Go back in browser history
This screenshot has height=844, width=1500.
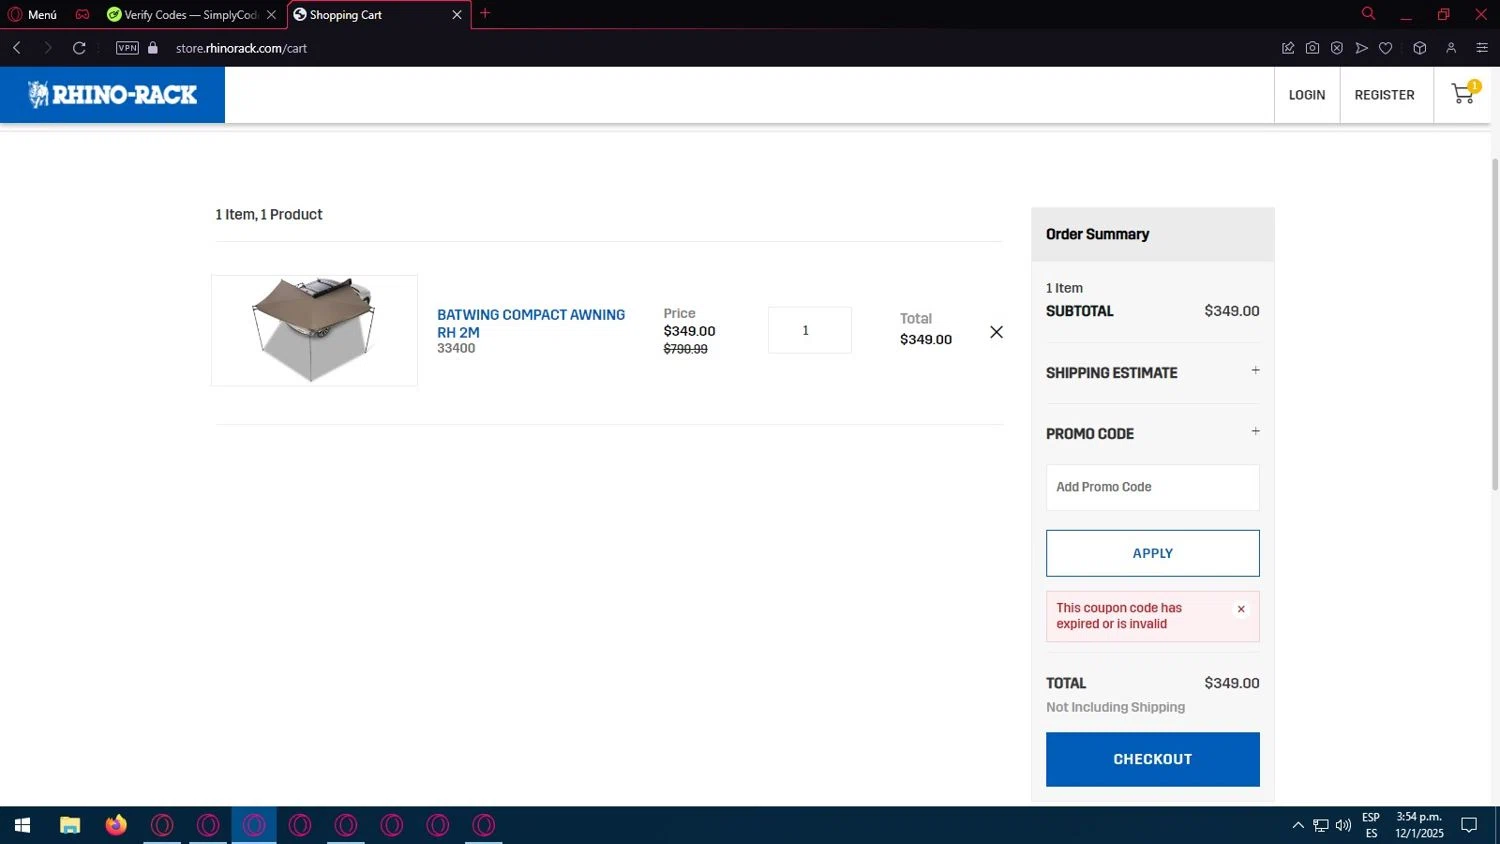click(17, 48)
